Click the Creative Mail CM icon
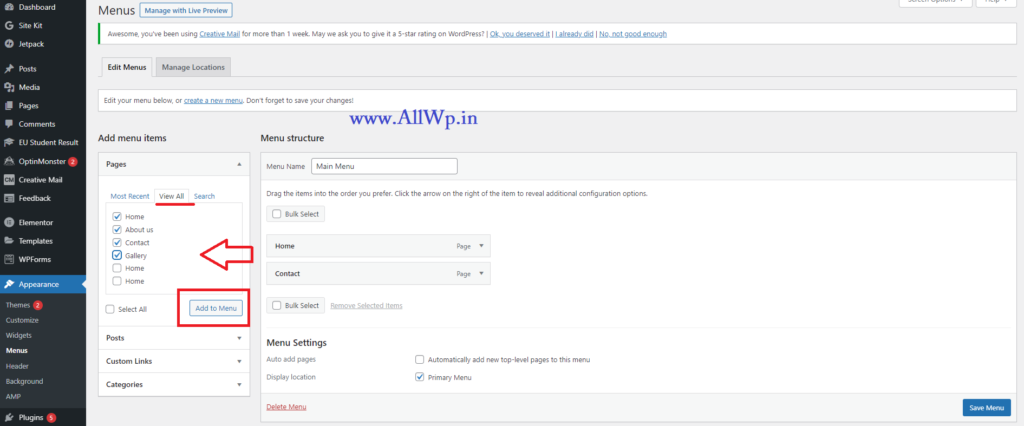 point(9,180)
